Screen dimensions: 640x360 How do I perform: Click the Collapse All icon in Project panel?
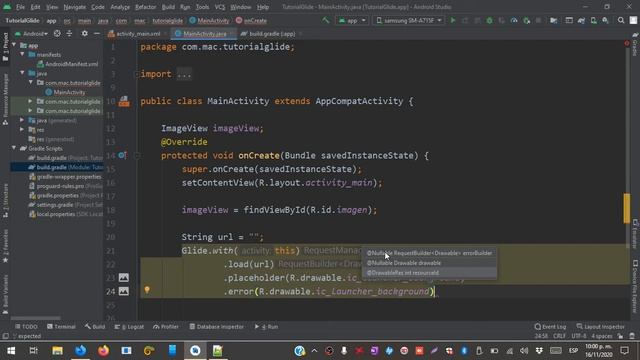click(x=69, y=33)
